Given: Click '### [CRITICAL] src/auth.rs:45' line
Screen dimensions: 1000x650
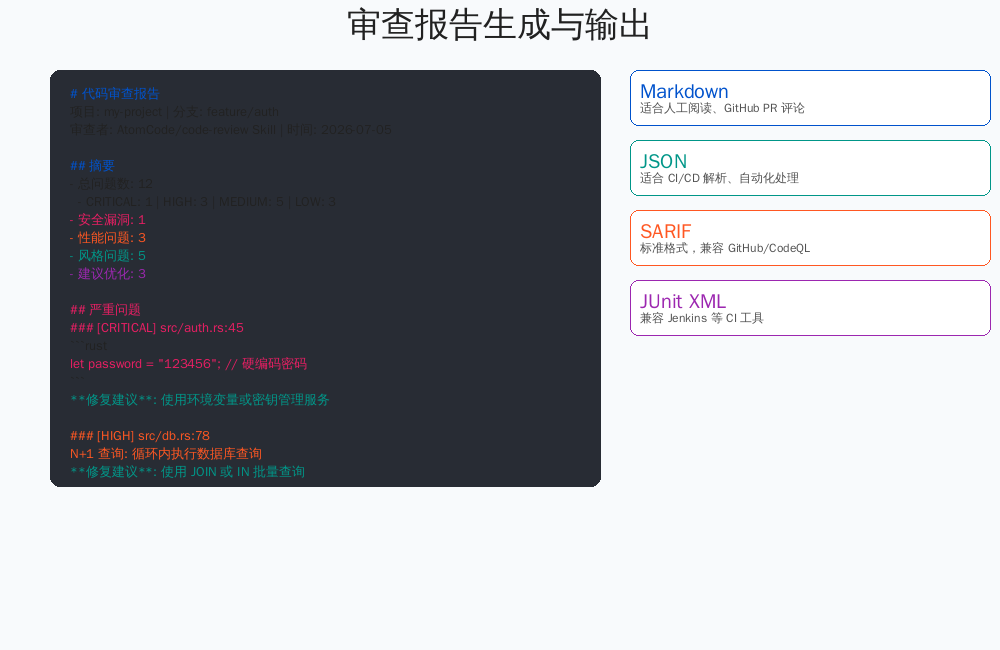Looking at the screenshot, I should point(157,328).
